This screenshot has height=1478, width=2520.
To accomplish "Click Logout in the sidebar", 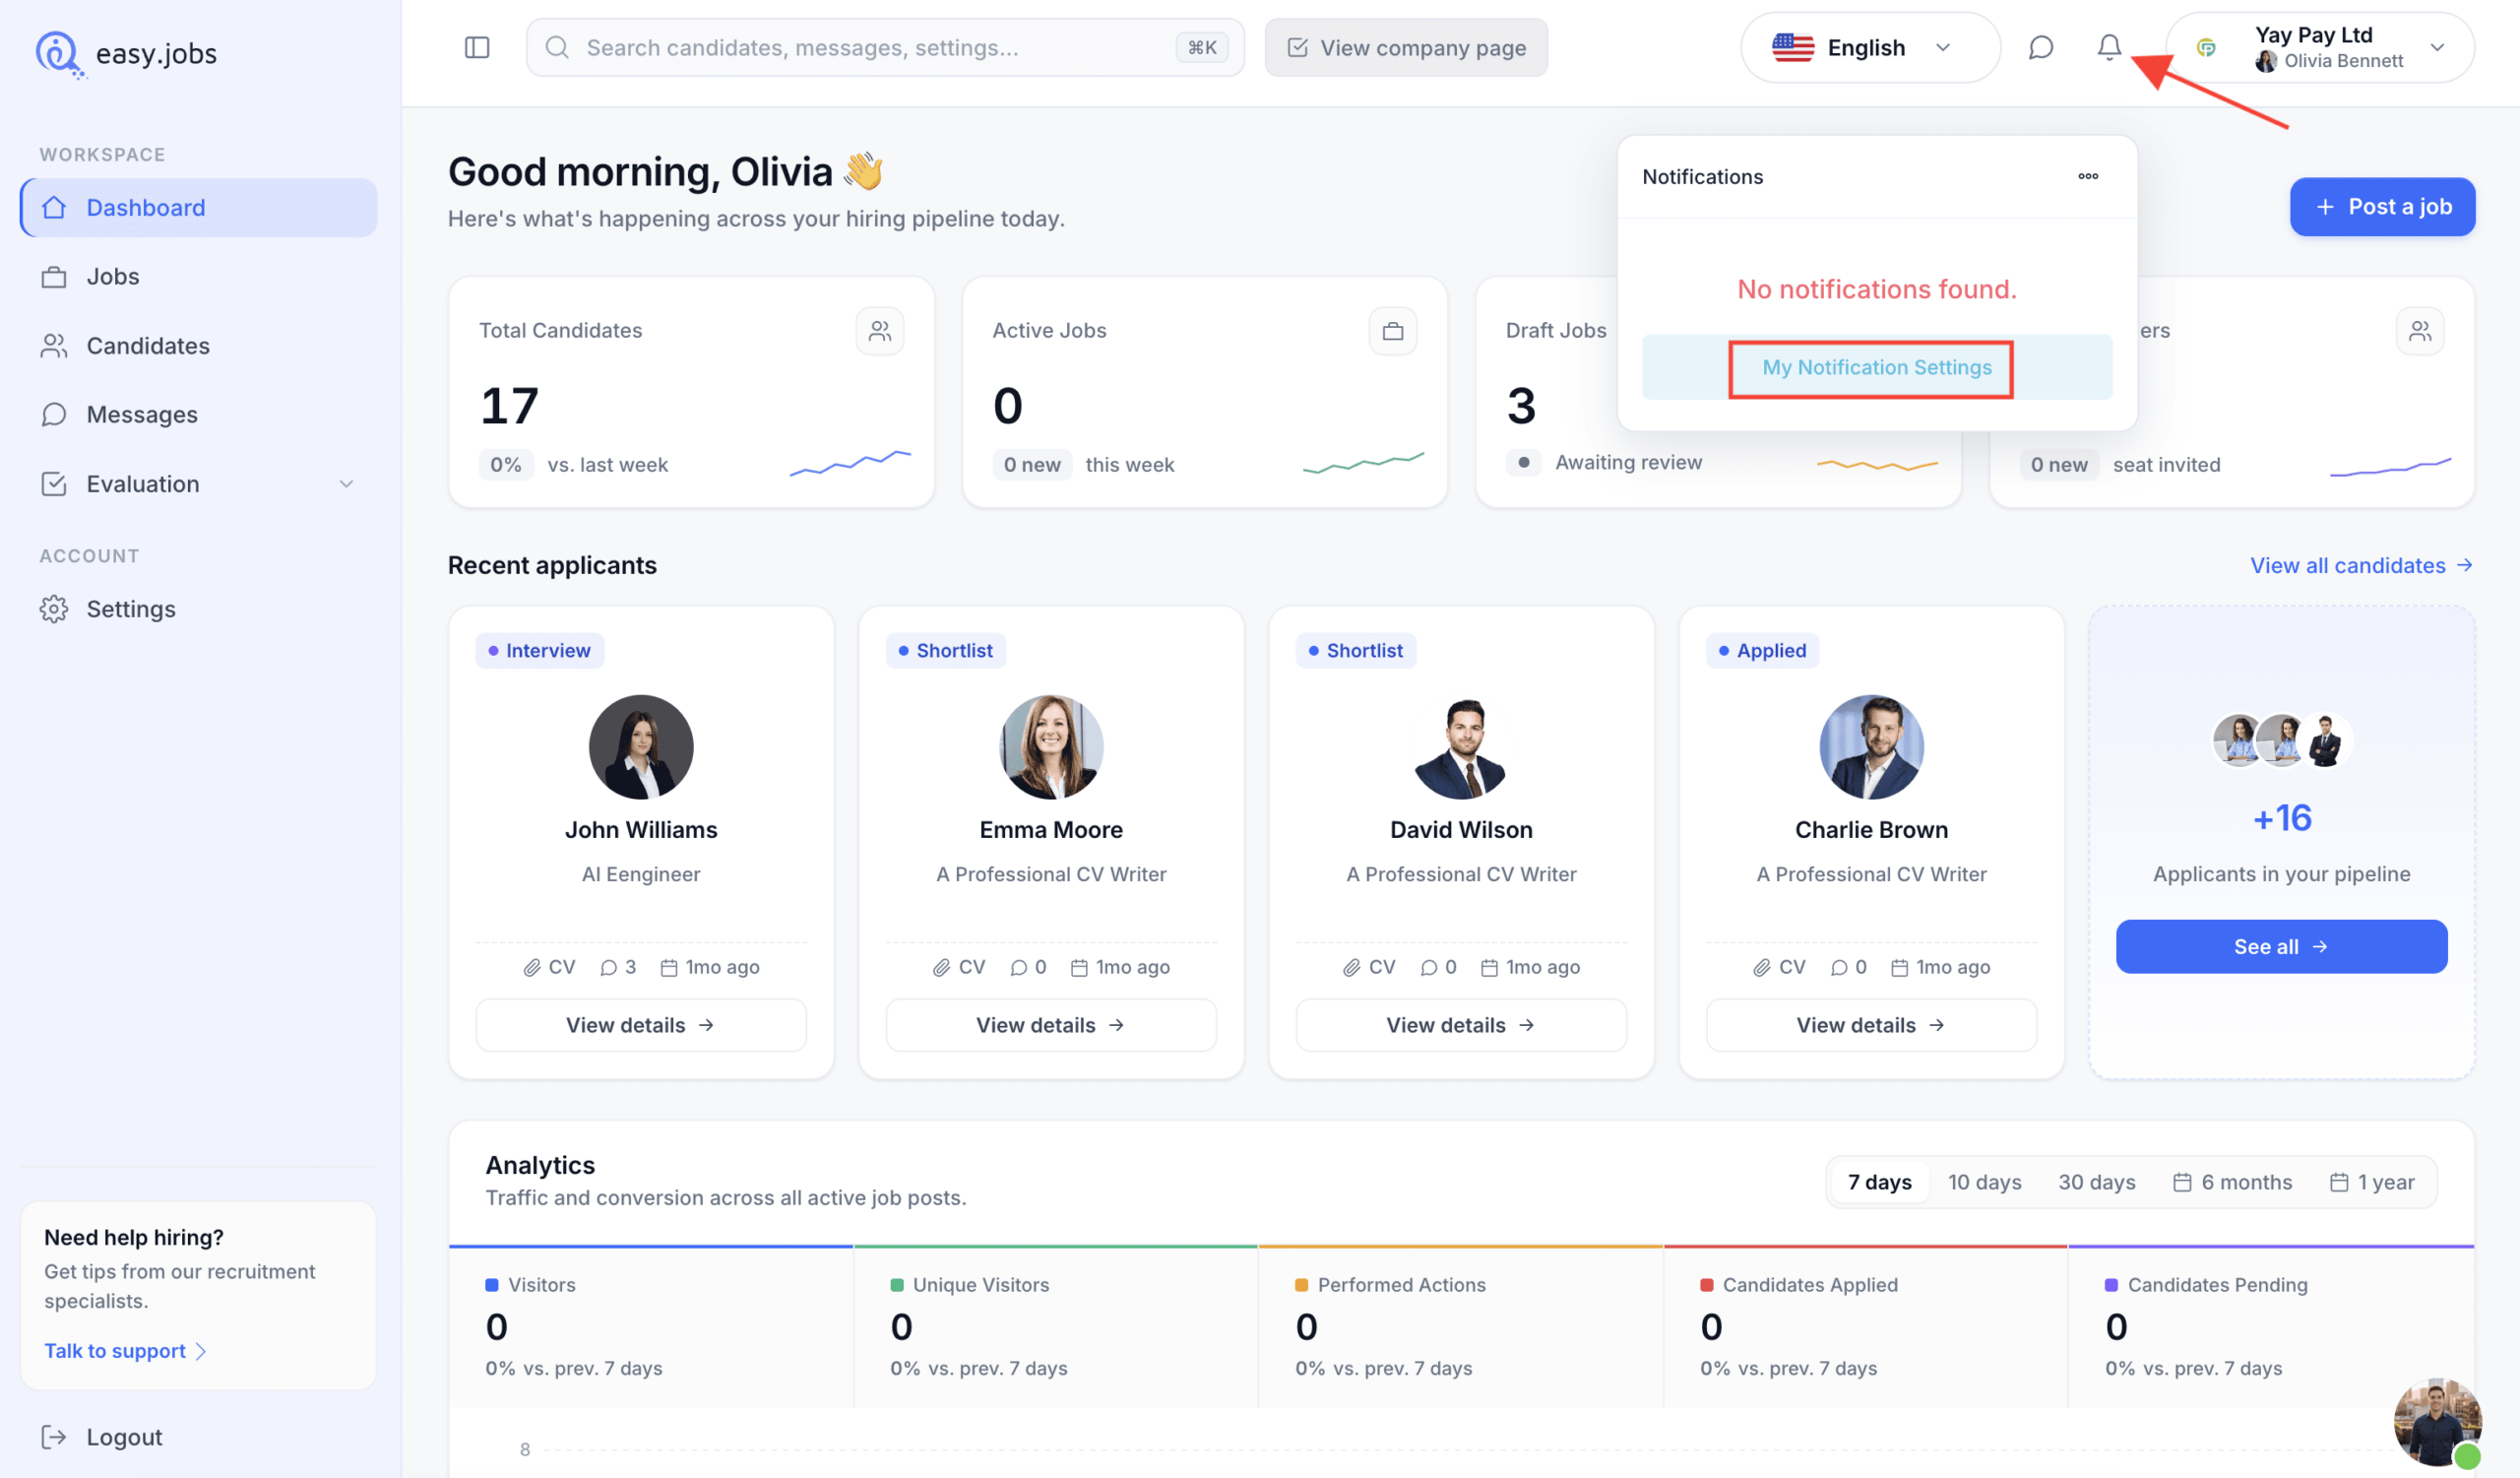I will tap(101, 1437).
